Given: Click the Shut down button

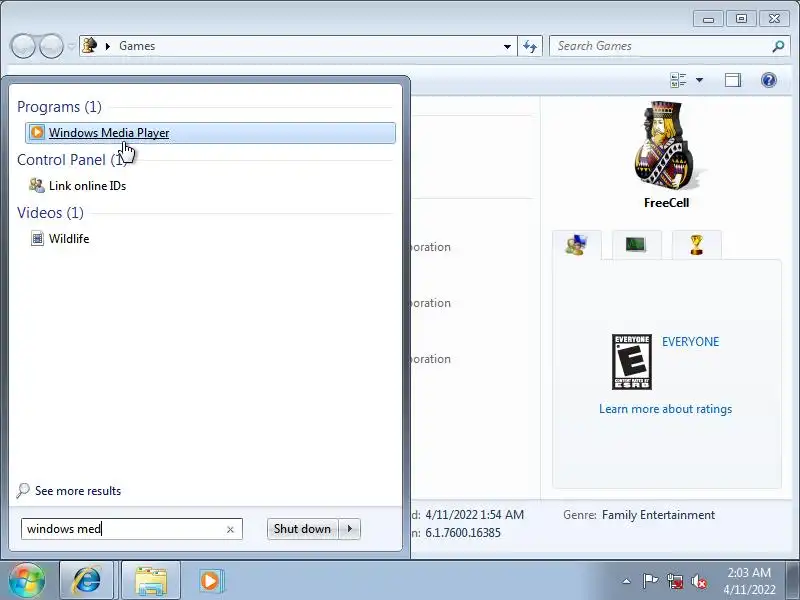Looking at the screenshot, I should (x=302, y=529).
